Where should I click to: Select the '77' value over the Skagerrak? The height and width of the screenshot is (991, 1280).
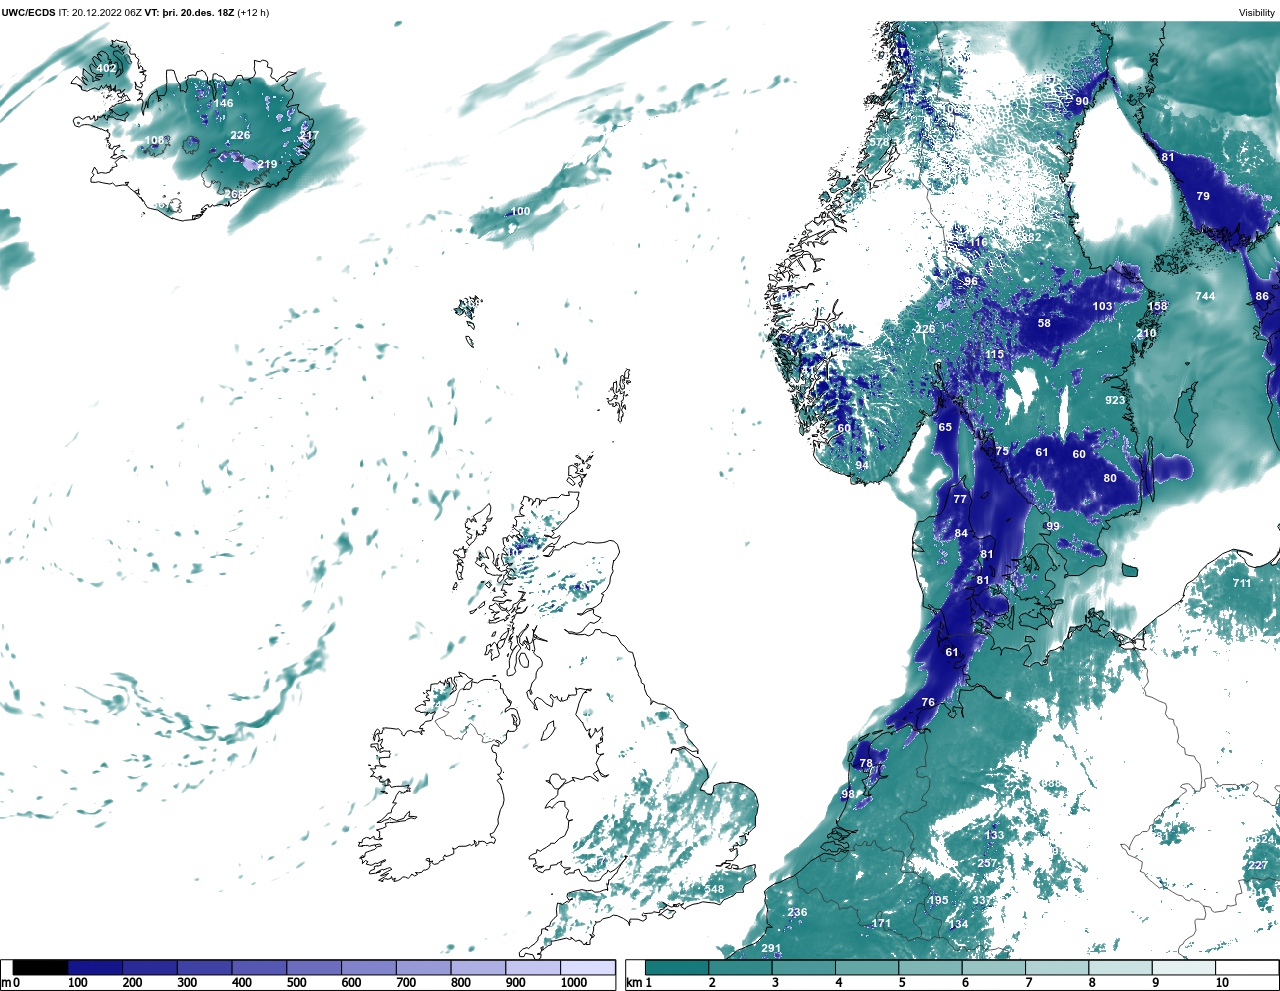pyautogui.click(x=960, y=499)
